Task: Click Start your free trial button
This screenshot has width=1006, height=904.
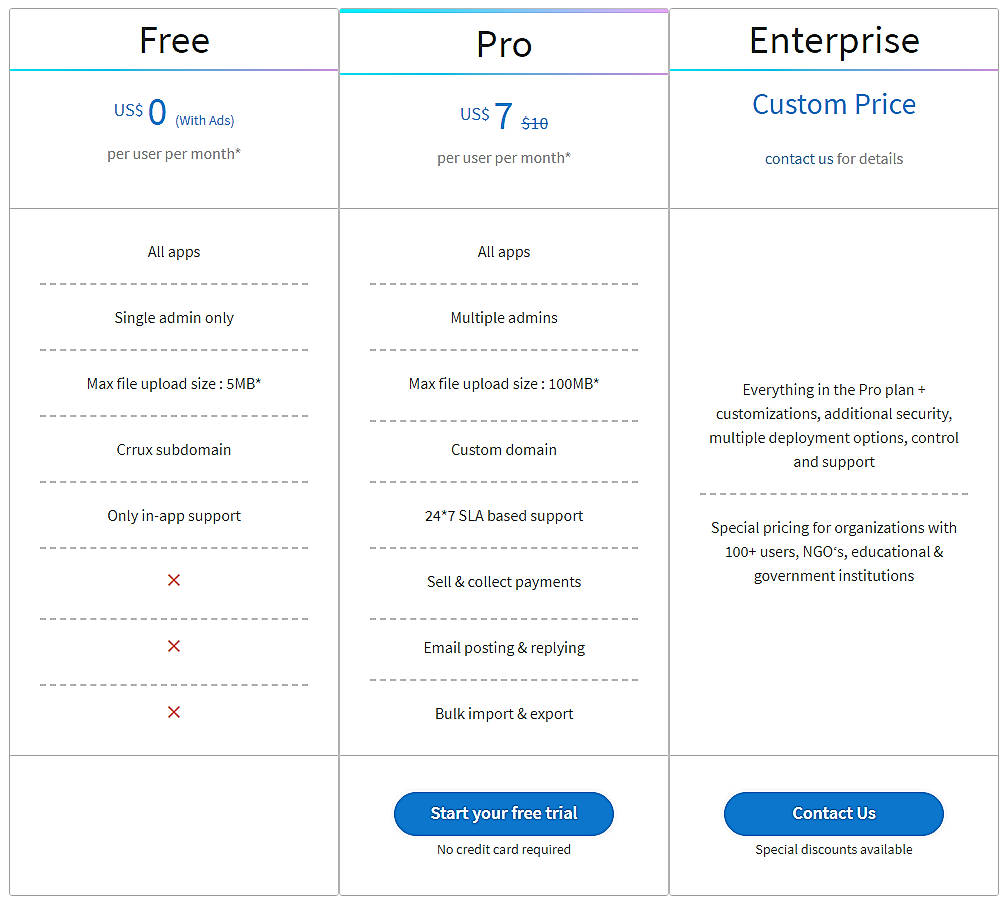Action: tap(504, 813)
